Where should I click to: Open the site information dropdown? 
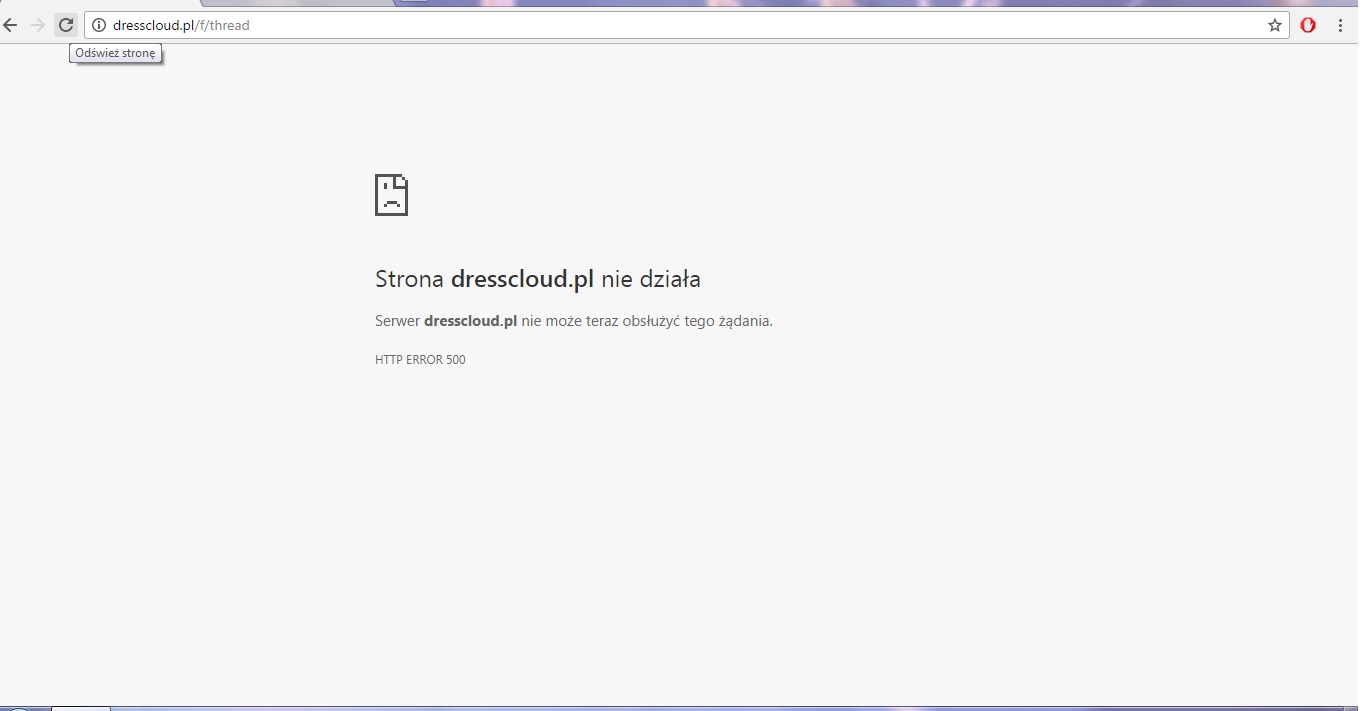pyautogui.click(x=97, y=25)
